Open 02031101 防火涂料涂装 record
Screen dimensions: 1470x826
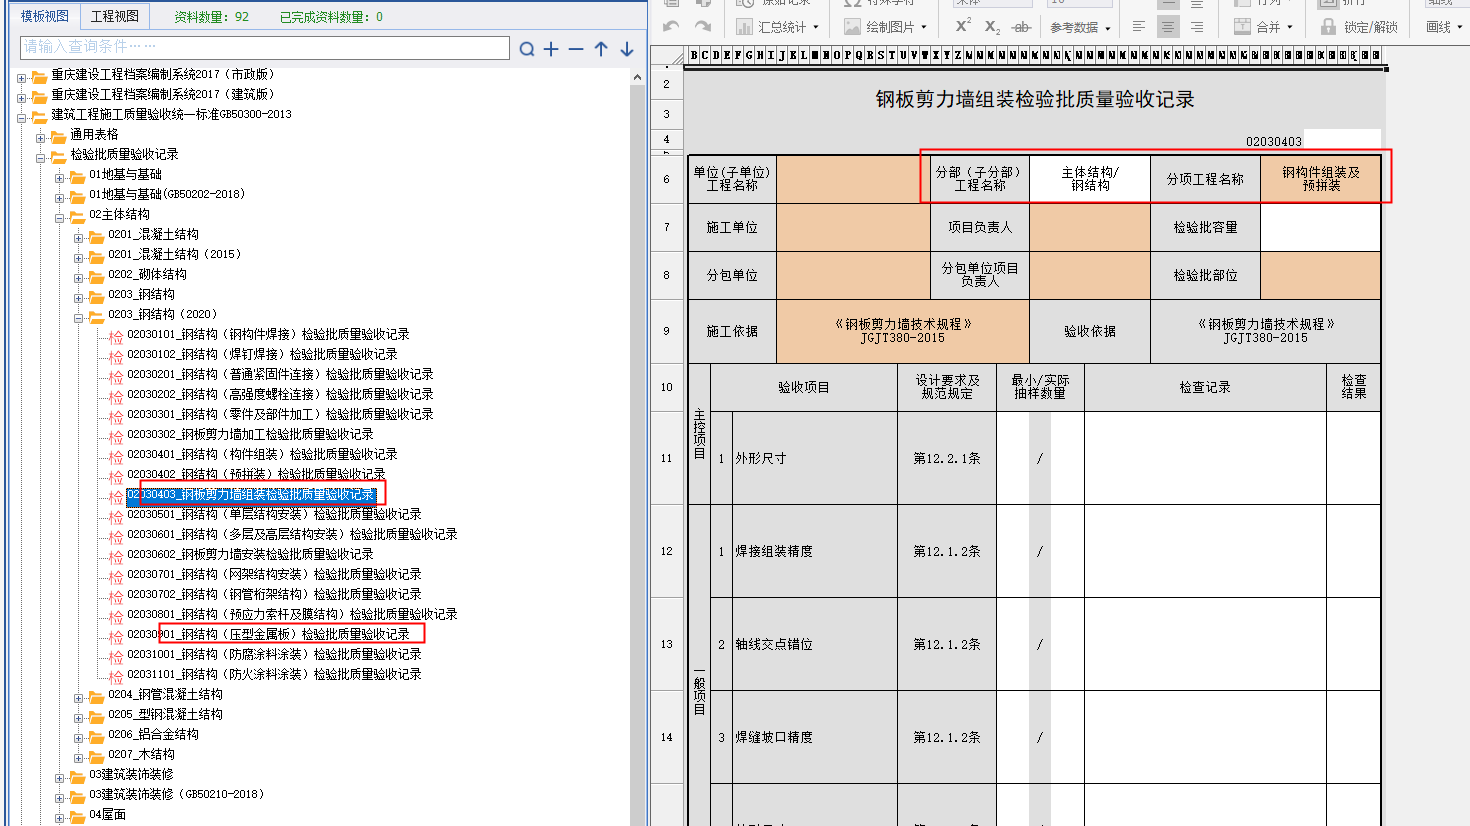[274, 674]
